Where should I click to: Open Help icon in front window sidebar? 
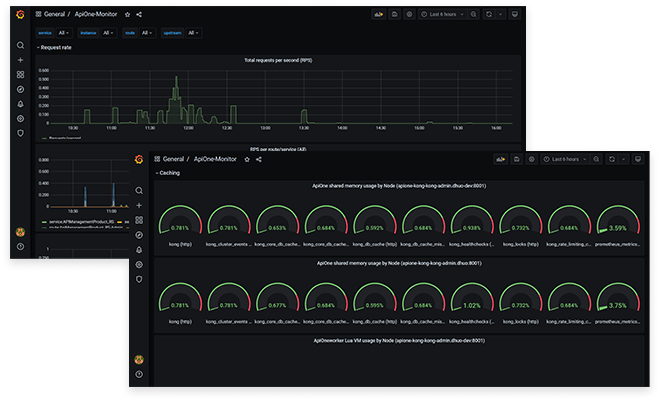pyautogui.click(x=139, y=374)
